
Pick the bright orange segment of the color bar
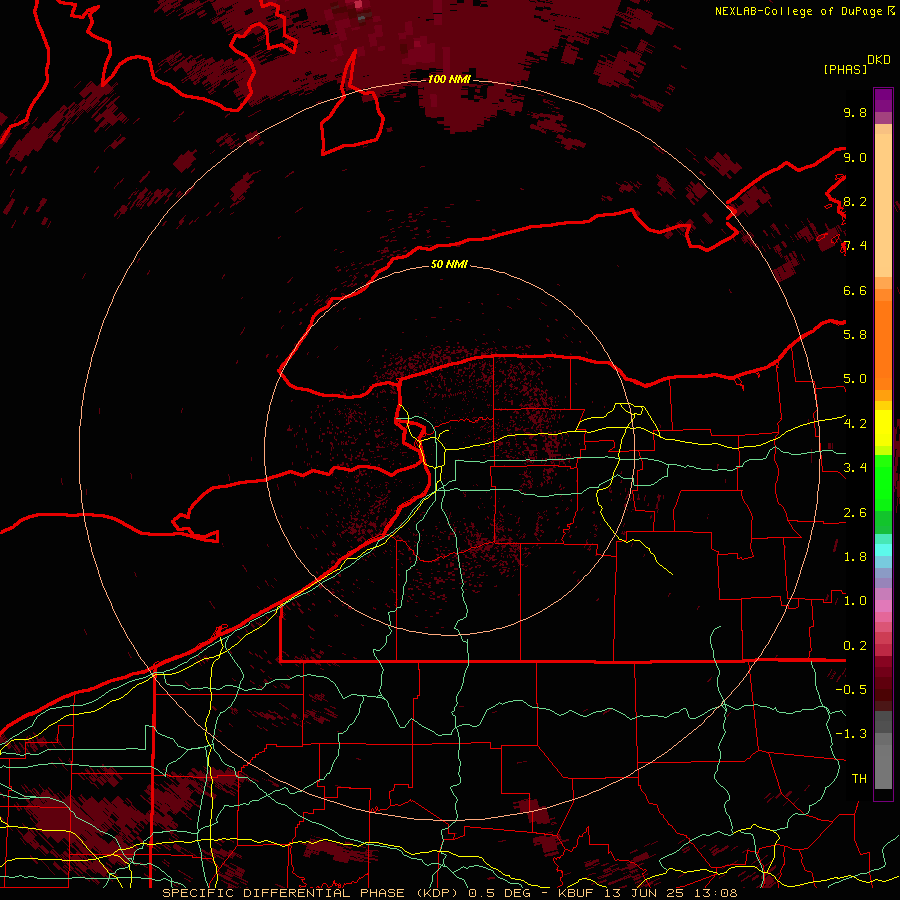coord(883,344)
